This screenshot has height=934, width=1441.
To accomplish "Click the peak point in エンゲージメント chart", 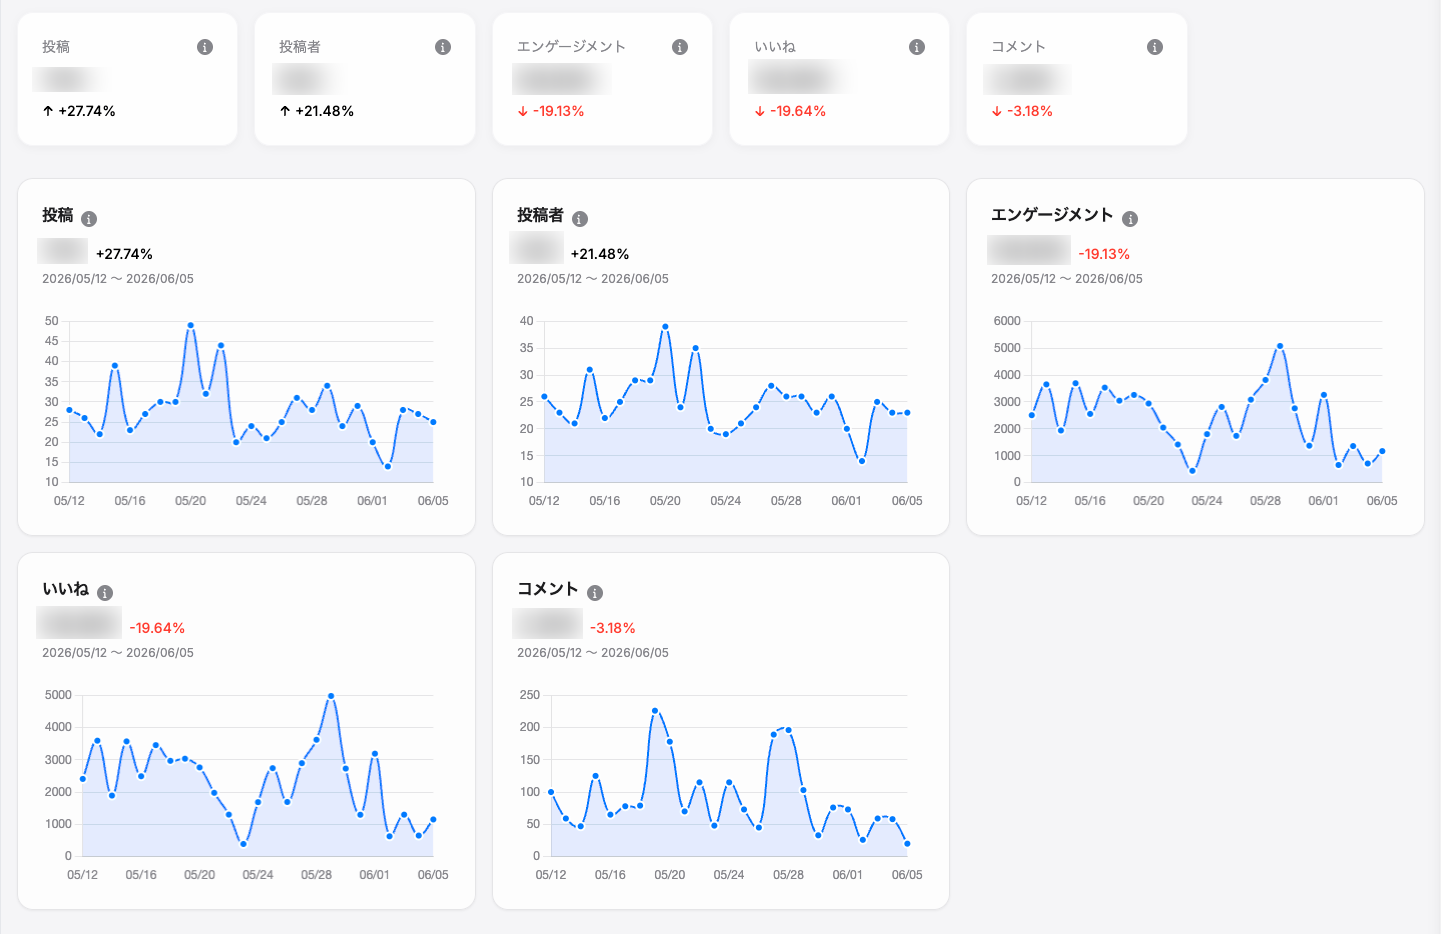I will [1280, 346].
